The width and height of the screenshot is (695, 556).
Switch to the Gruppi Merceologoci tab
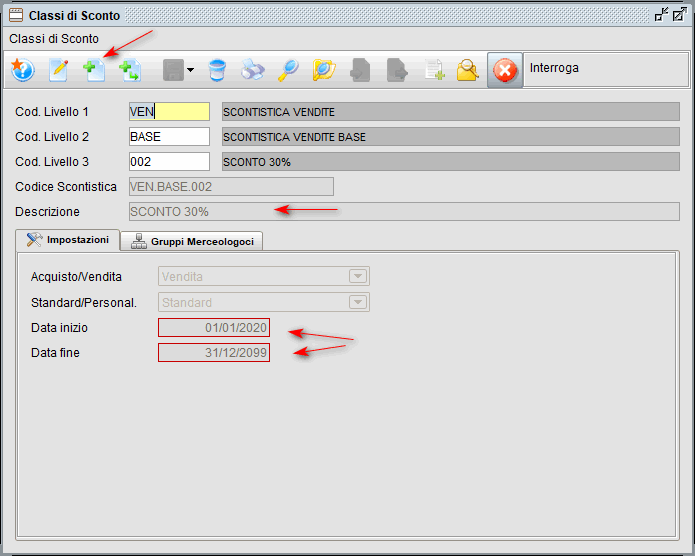tap(191, 241)
